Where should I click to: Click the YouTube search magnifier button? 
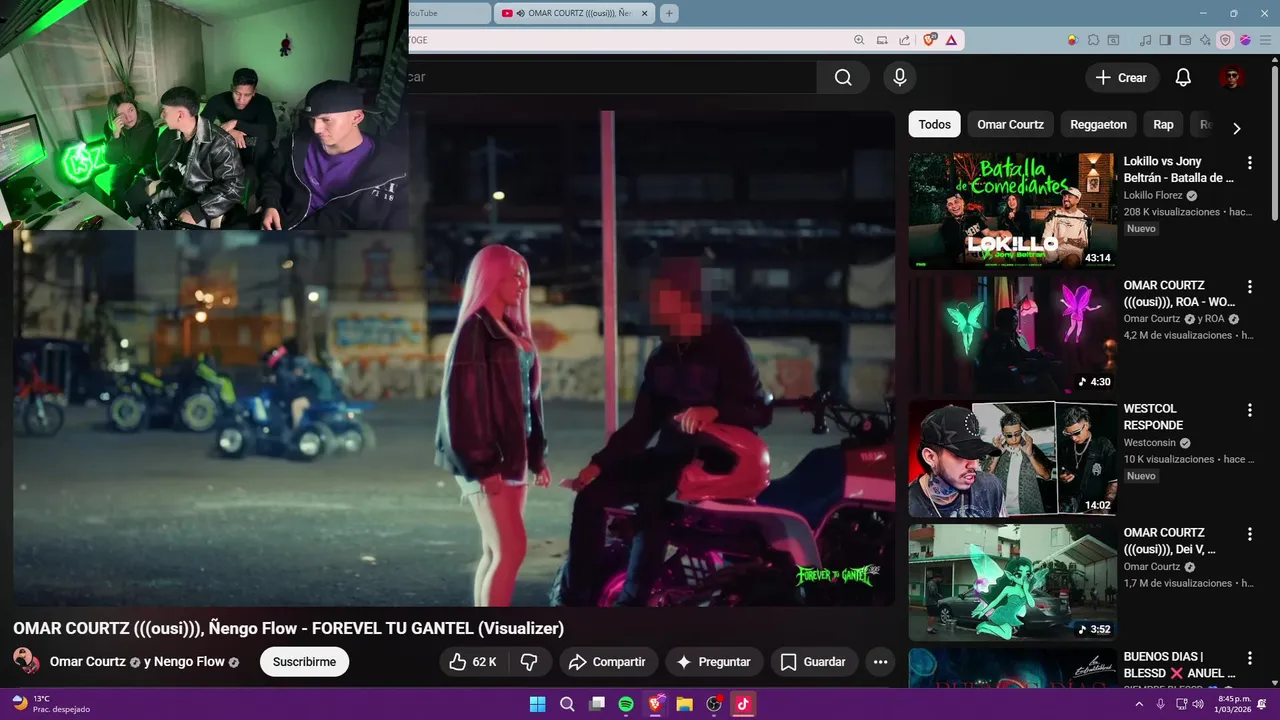843,78
